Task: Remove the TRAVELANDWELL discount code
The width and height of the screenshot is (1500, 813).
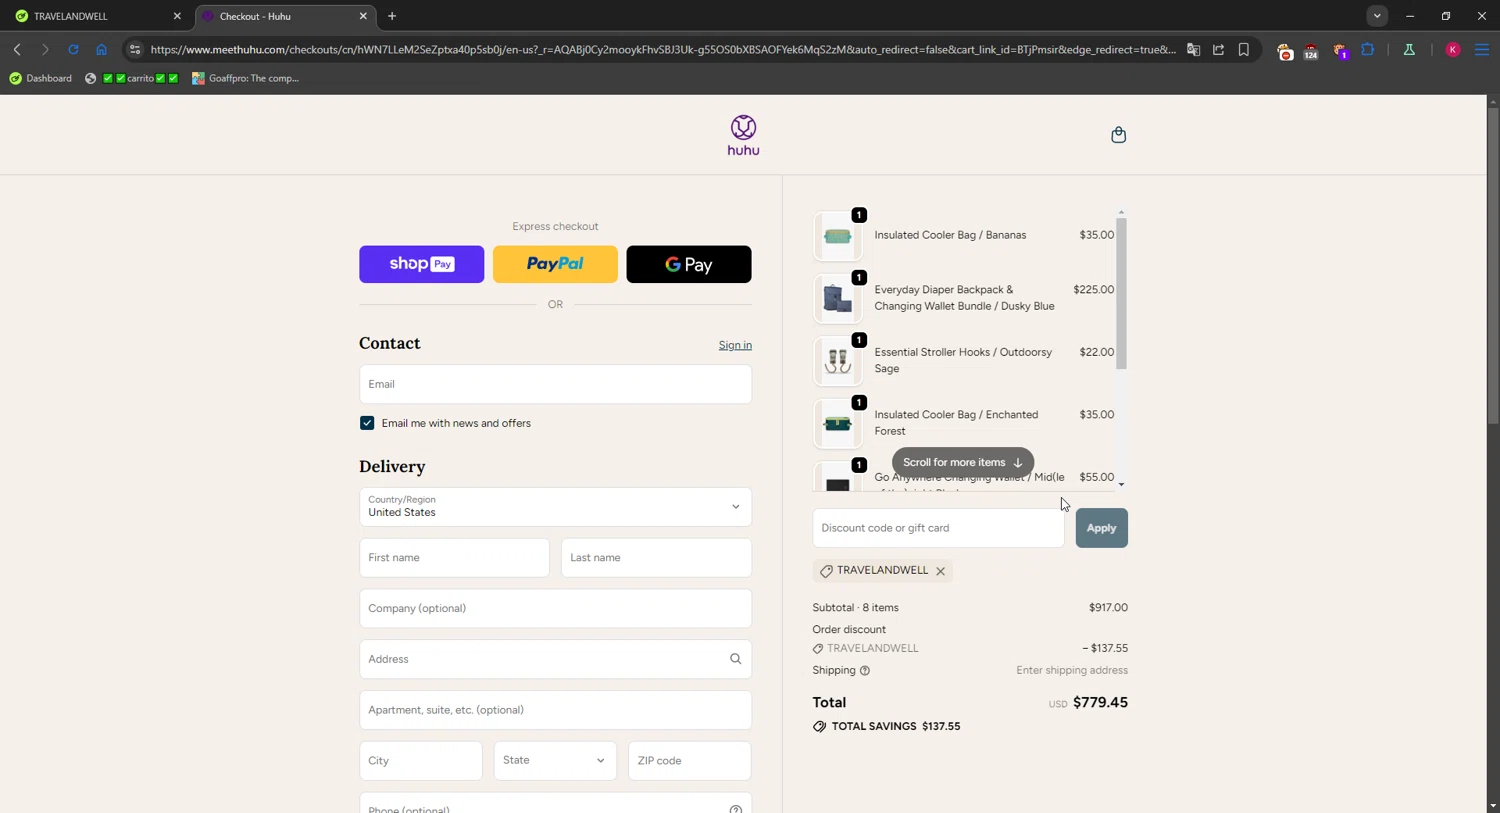Action: (940, 571)
